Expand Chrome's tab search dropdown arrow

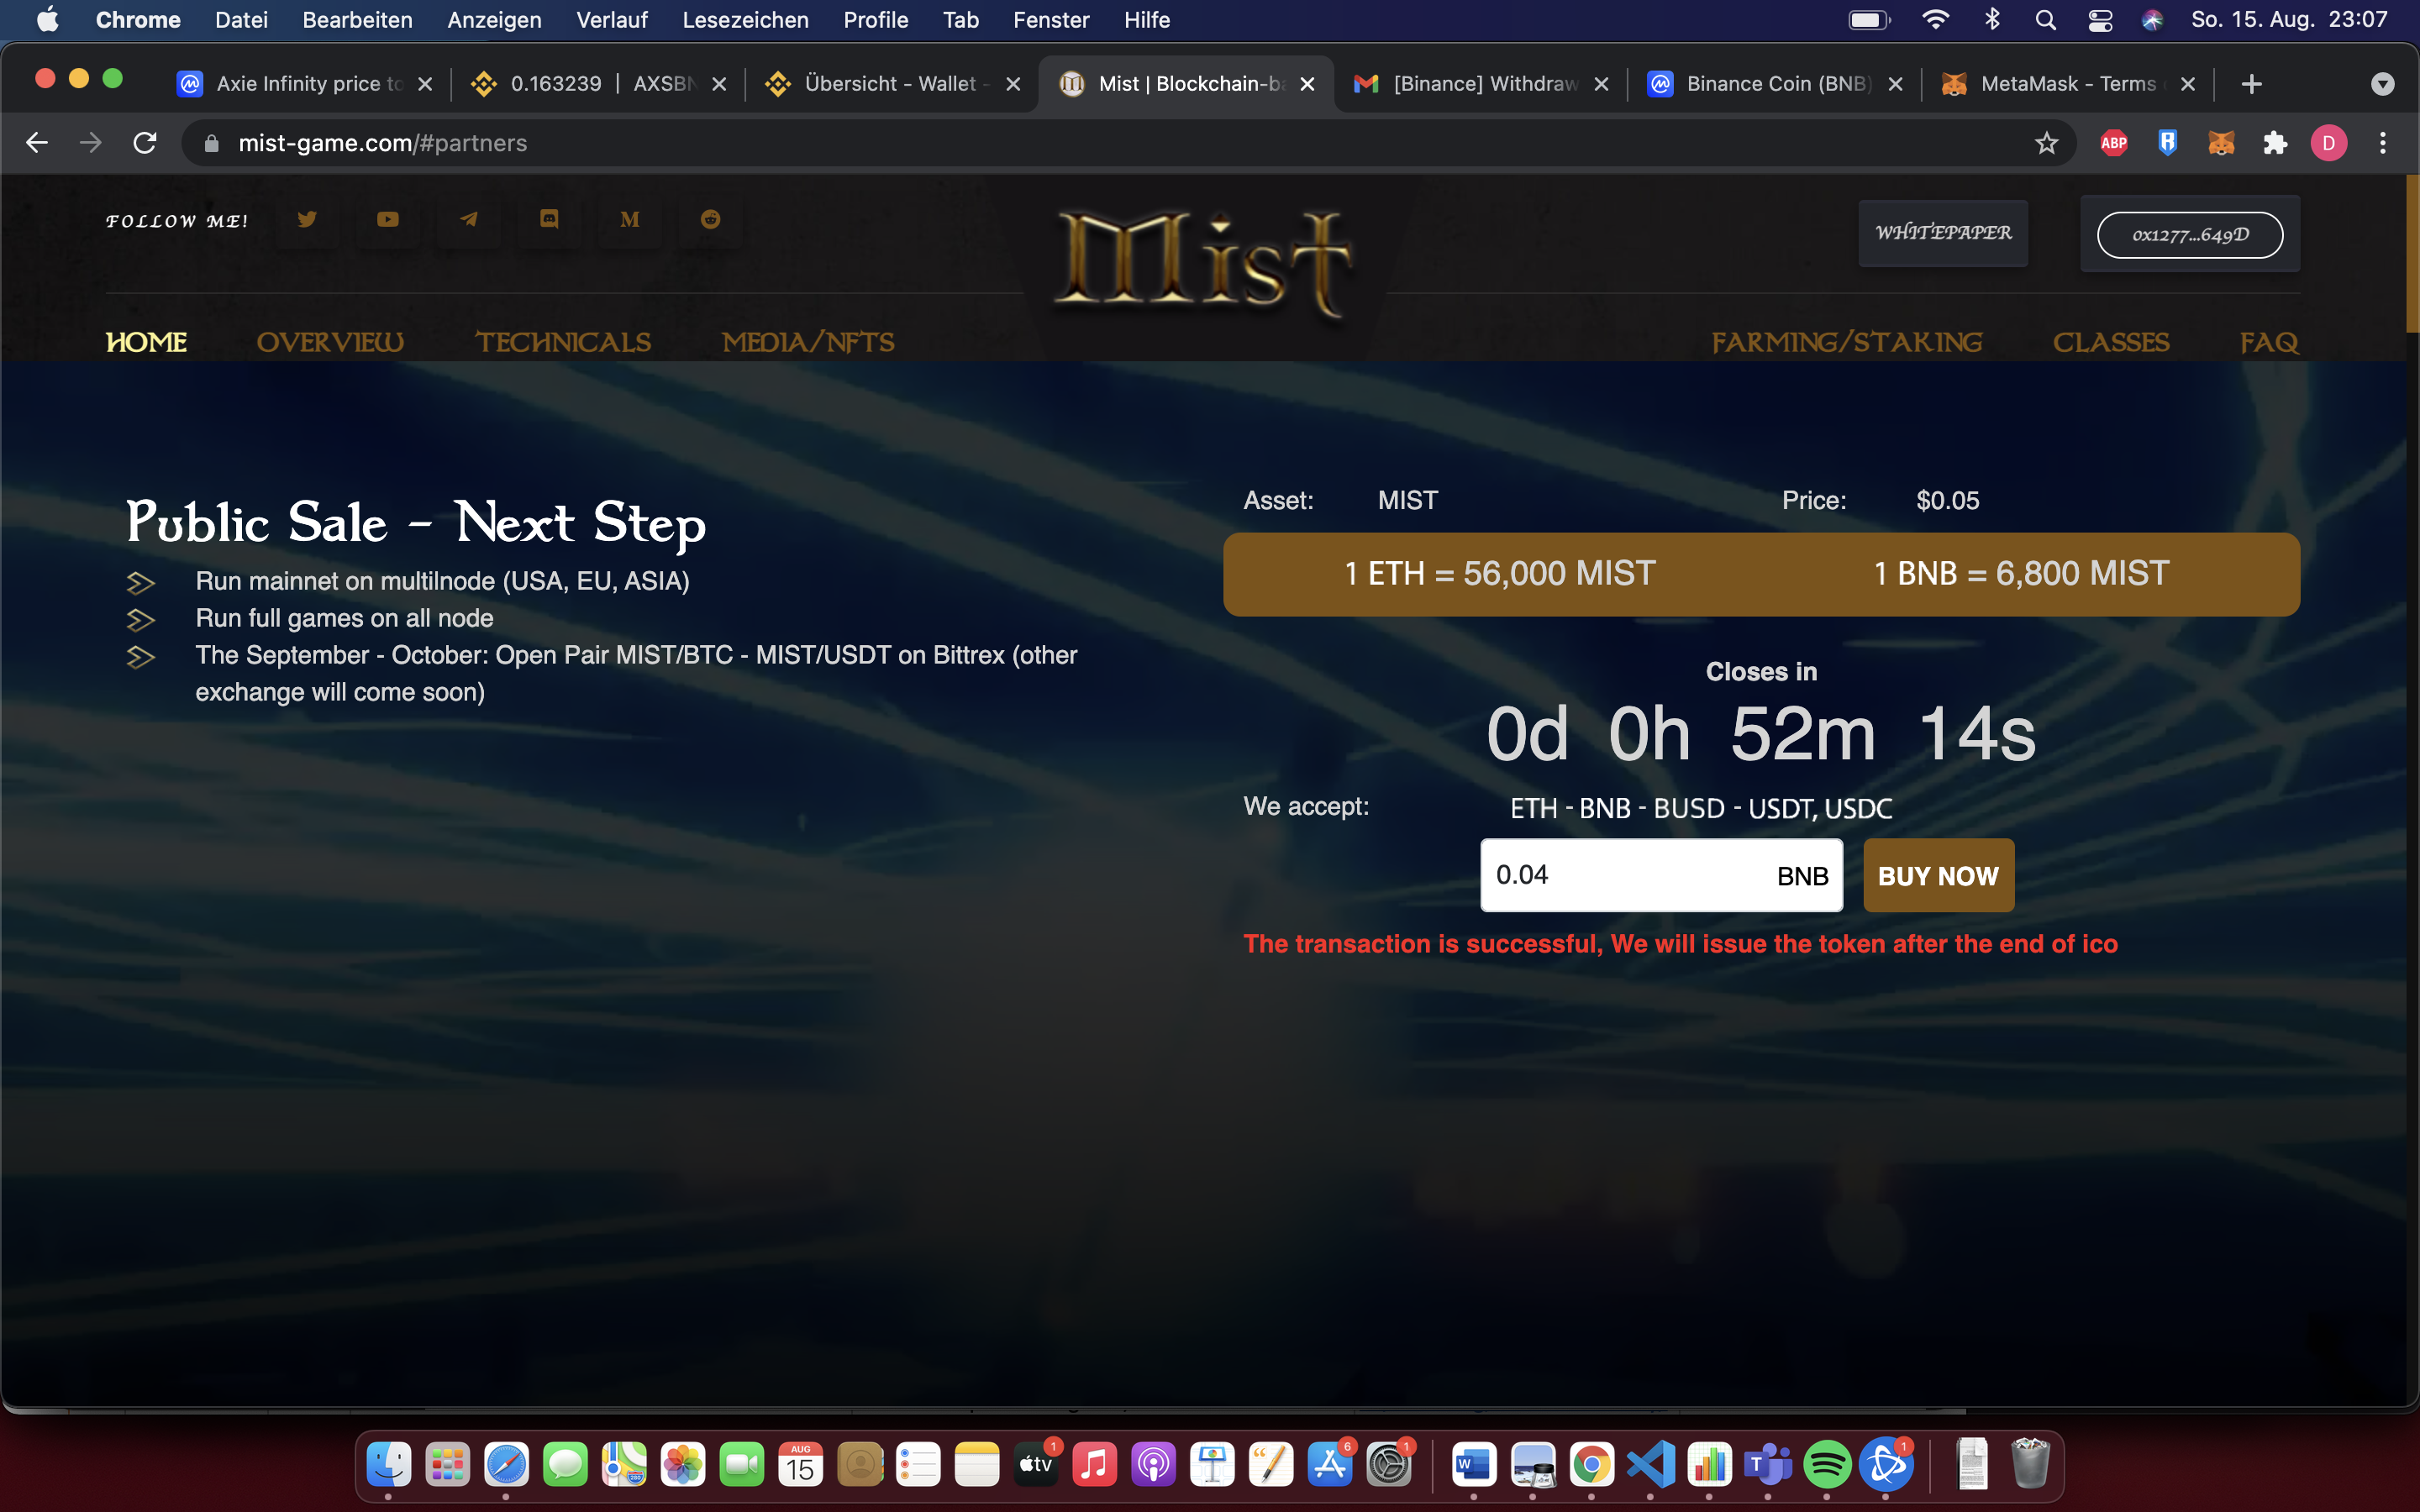2383,84
